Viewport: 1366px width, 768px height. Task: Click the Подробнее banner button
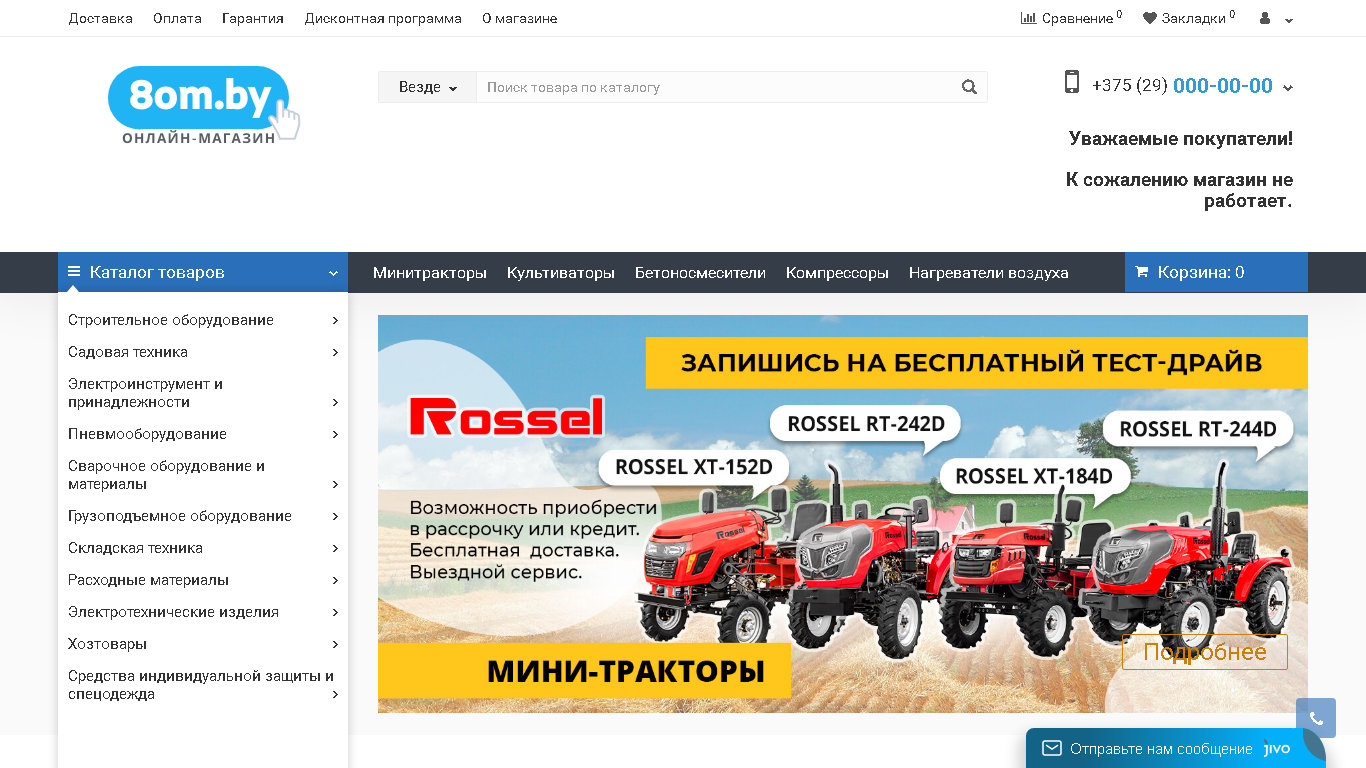[x=1205, y=652]
